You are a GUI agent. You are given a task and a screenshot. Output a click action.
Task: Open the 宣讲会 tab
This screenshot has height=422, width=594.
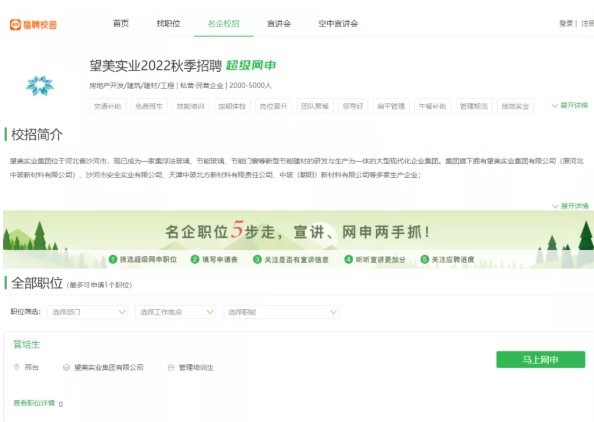279,23
